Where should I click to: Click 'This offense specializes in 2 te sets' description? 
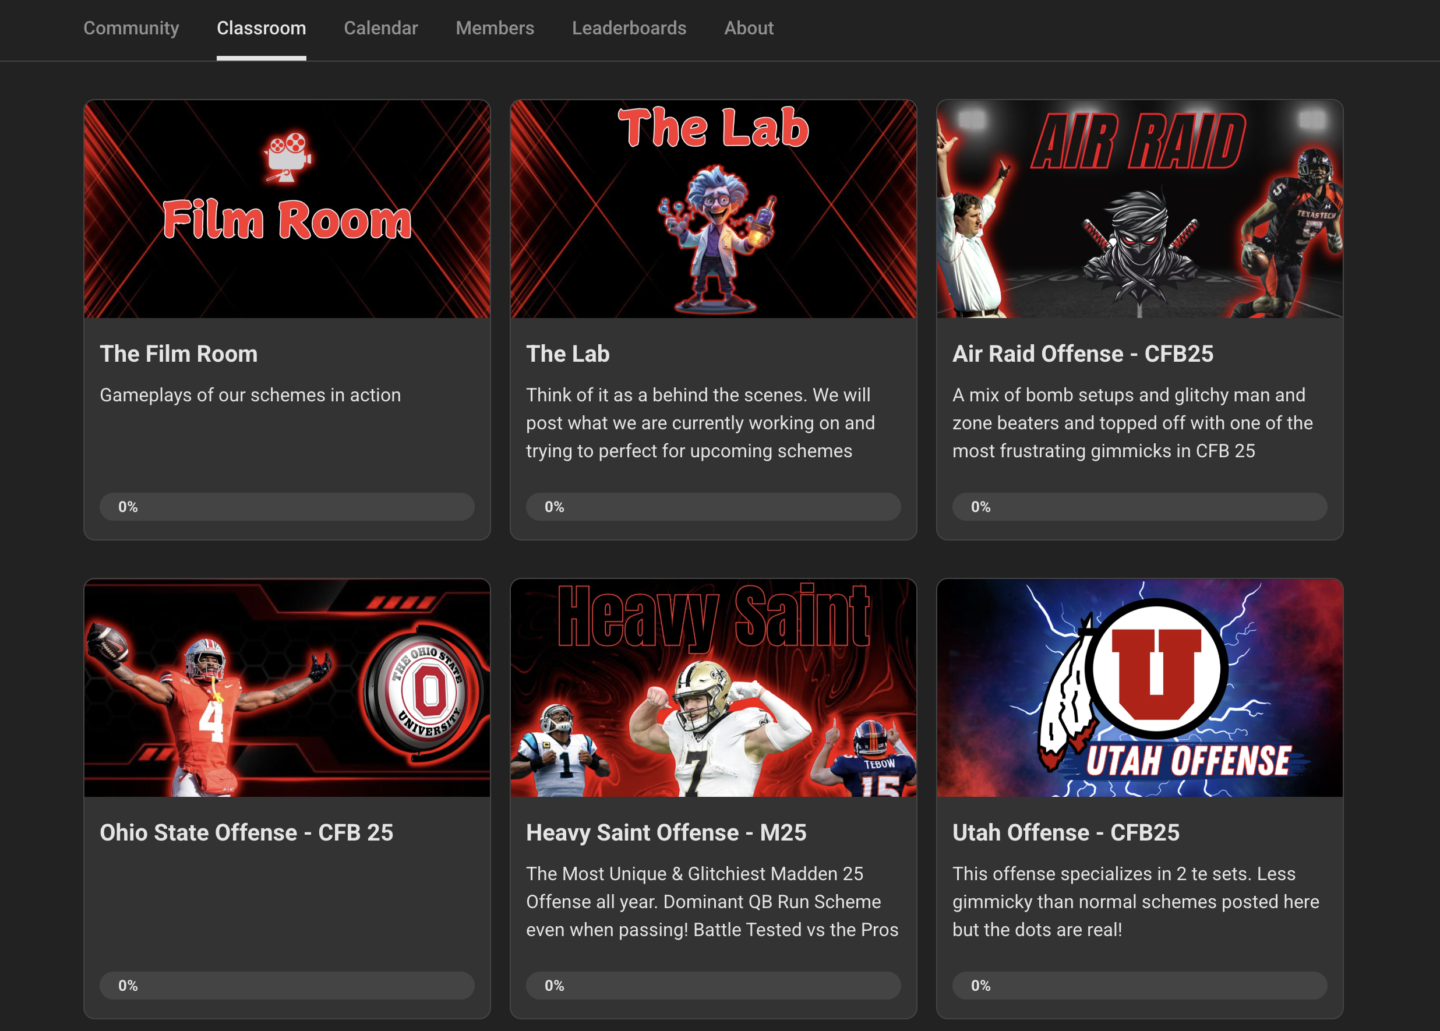pos(1136,902)
